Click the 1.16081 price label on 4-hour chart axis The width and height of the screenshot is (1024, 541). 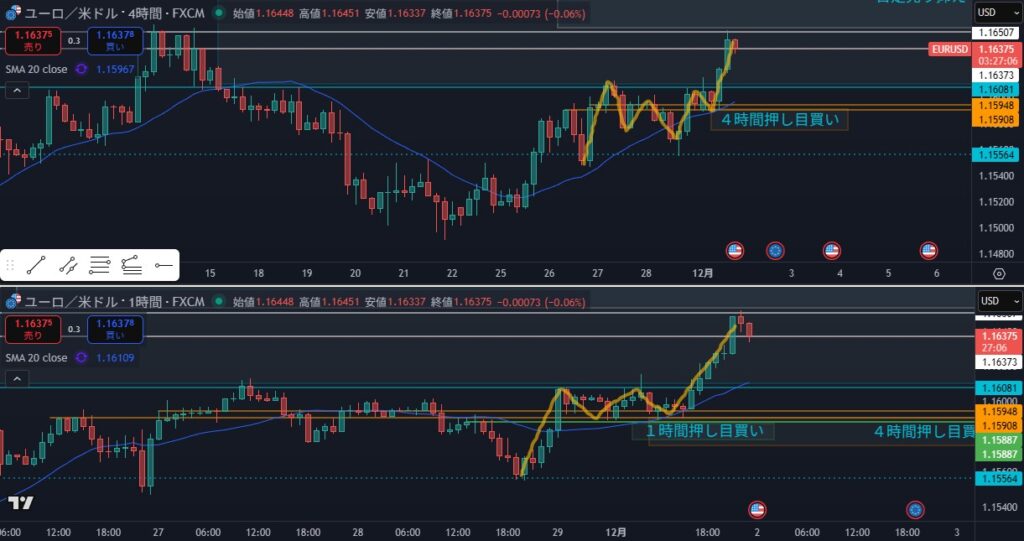tap(996, 89)
